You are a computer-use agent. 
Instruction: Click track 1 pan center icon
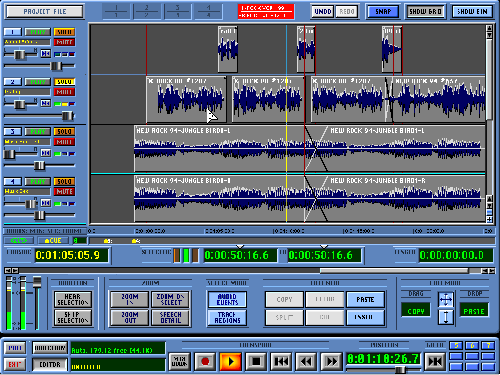(x=46, y=54)
